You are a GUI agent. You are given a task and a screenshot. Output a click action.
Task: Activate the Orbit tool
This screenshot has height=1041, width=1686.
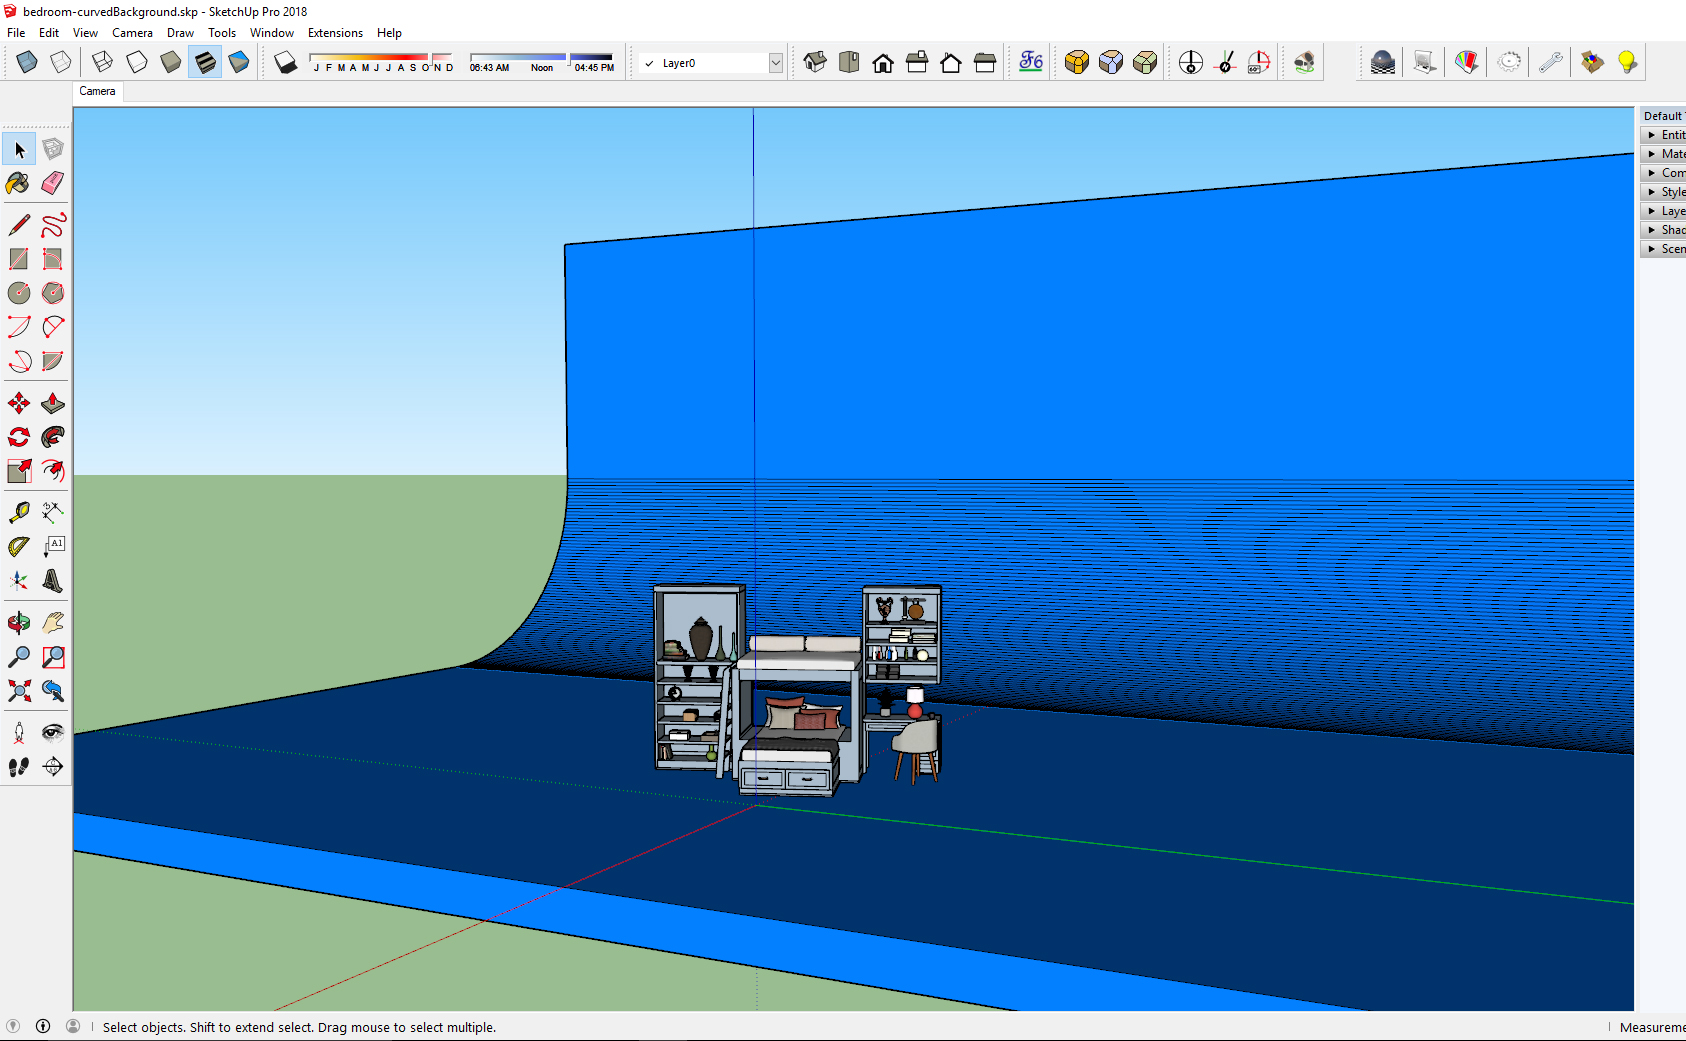(x=18, y=623)
